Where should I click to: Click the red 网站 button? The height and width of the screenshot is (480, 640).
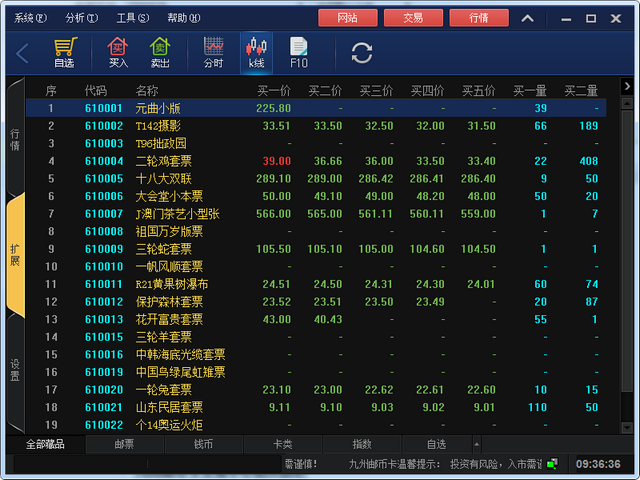point(348,18)
